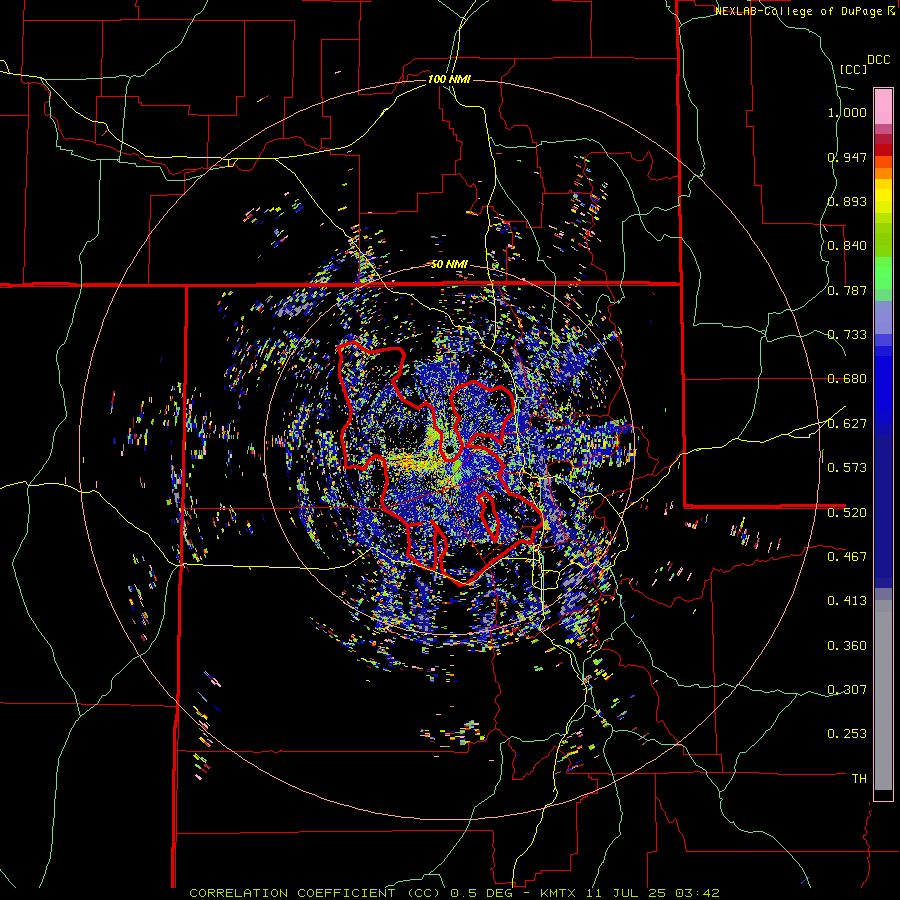Click the 0.787 scale value
Image resolution: width=900 pixels, height=900 pixels.
(847, 290)
